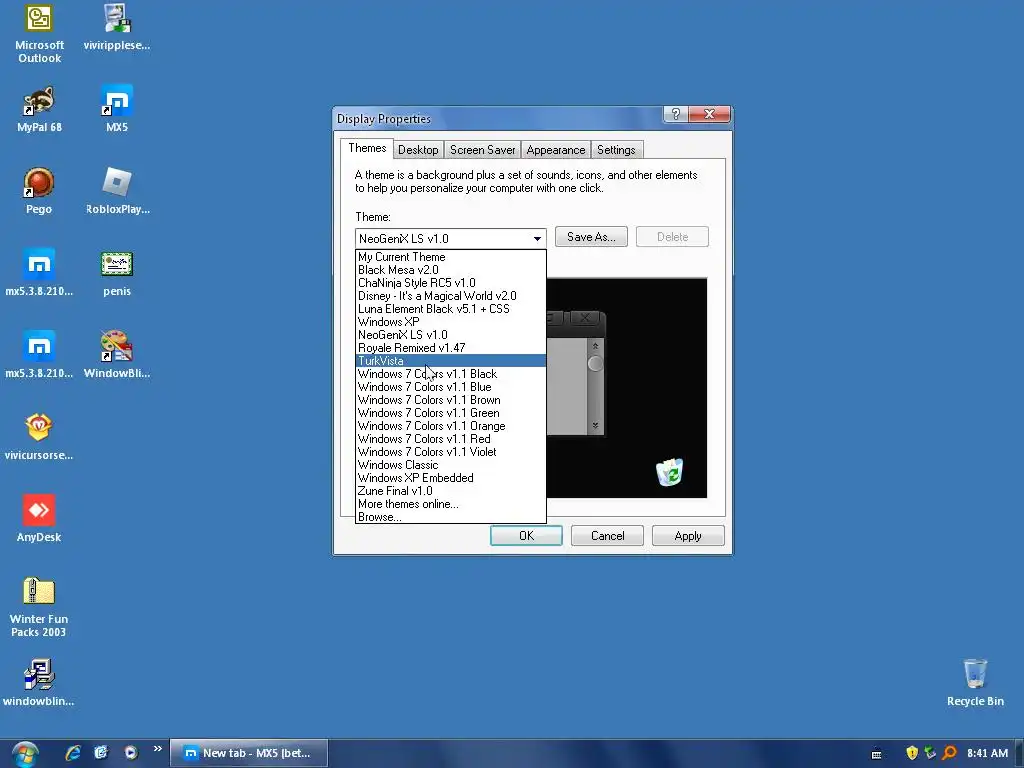Click the Save As... button

[591, 237]
